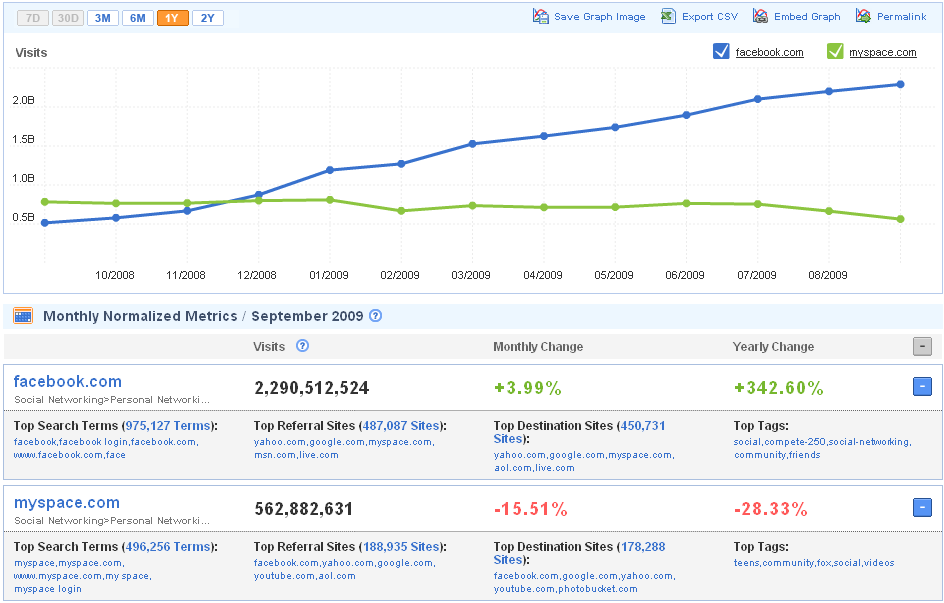This screenshot has width=944, height=603.
Task: Click myspace's monthly change -15.51%
Action: (x=530, y=509)
